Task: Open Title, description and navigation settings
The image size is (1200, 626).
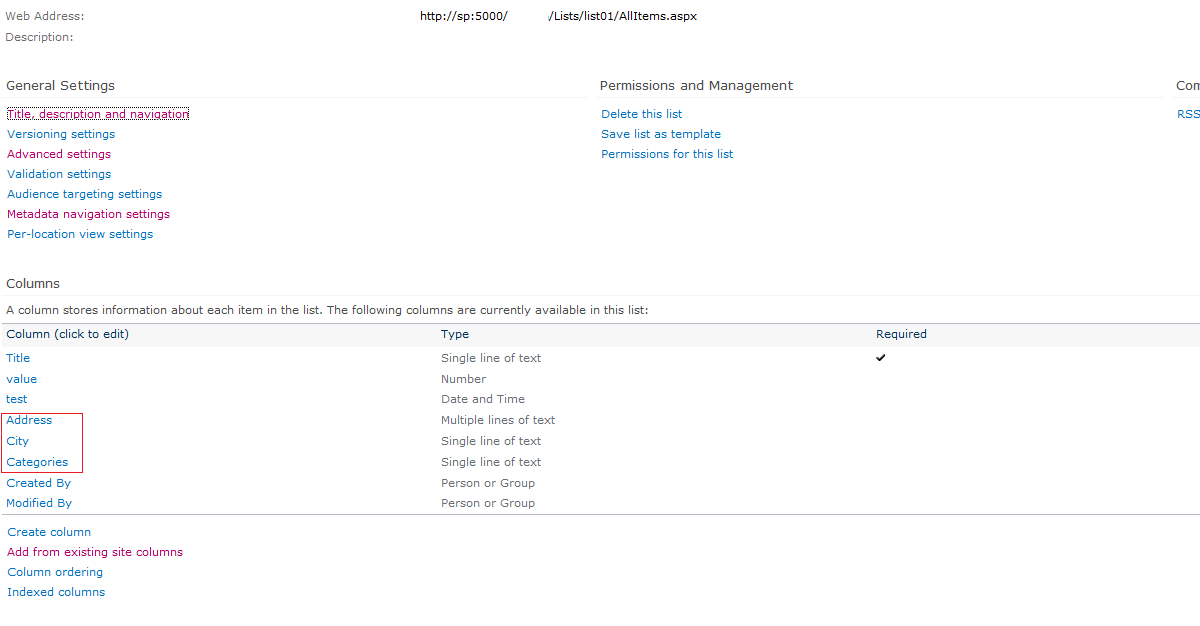Action: (x=98, y=114)
